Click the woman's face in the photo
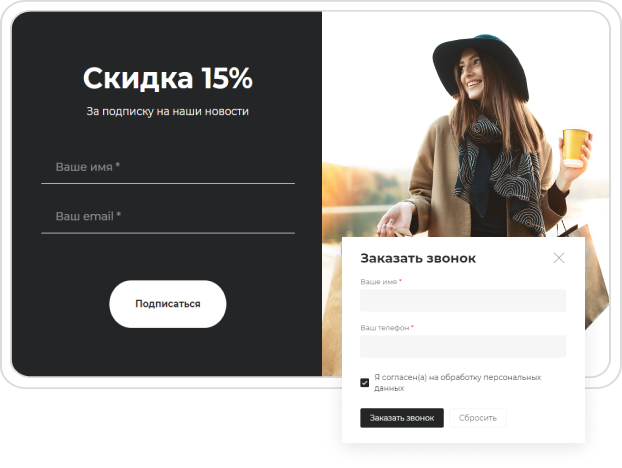The image size is (622, 468). pyautogui.click(x=472, y=75)
